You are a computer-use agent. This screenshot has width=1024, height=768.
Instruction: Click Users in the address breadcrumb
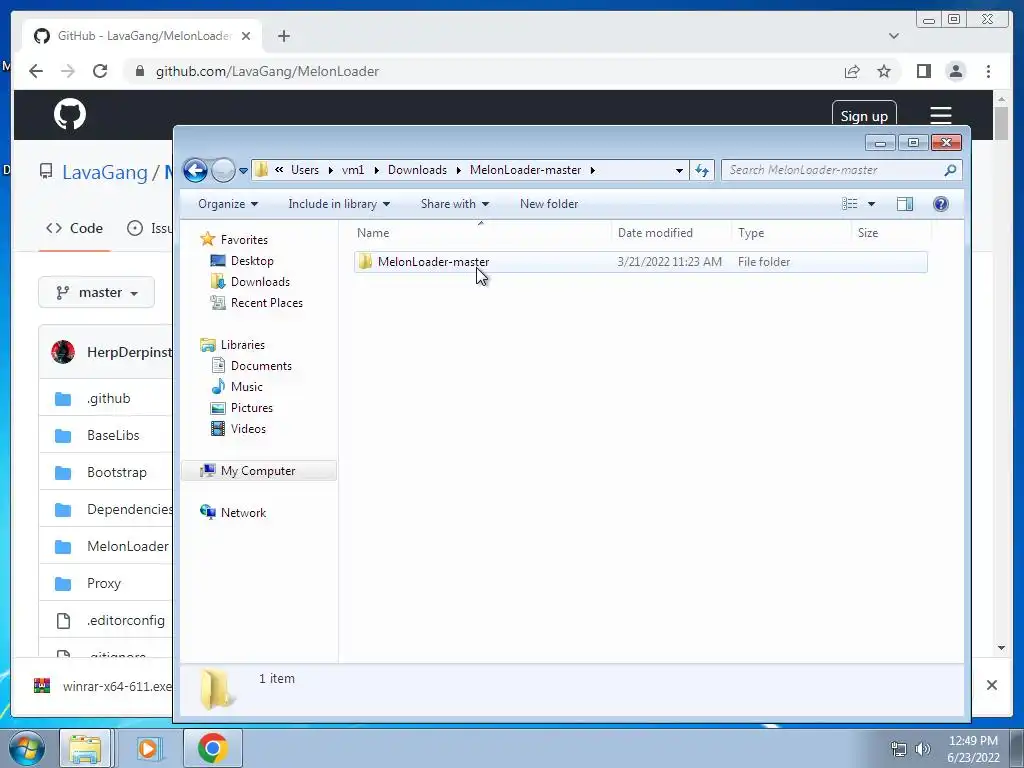click(x=305, y=170)
